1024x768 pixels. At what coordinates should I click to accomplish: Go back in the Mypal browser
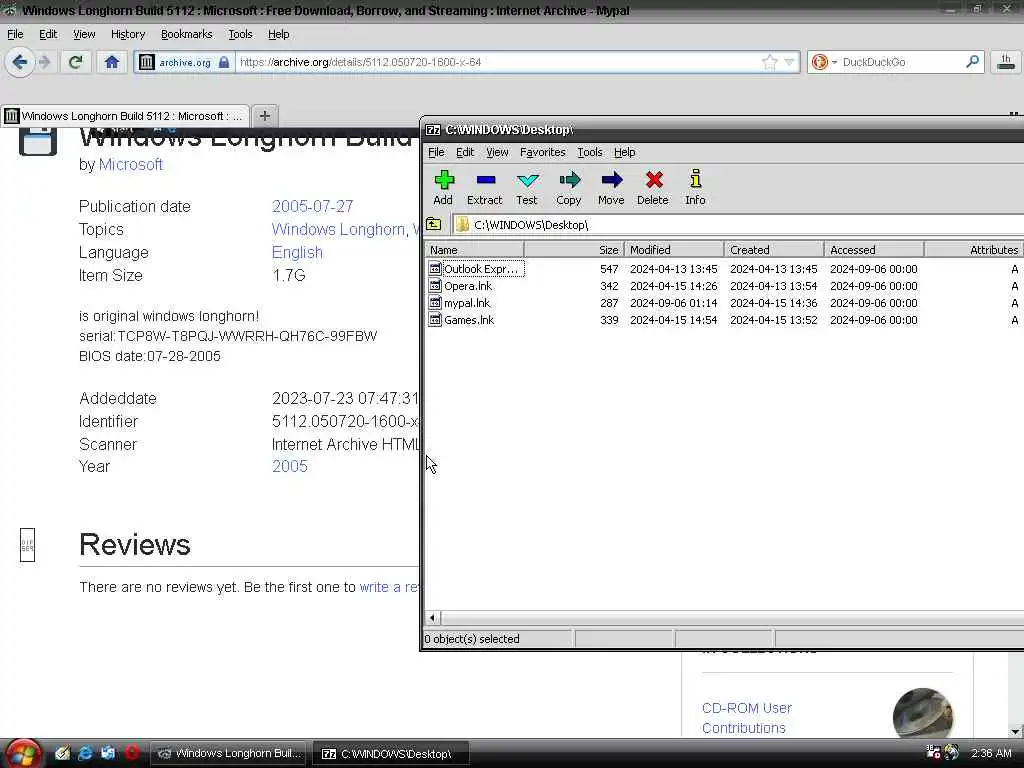pyautogui.click(x=20, y=62)
